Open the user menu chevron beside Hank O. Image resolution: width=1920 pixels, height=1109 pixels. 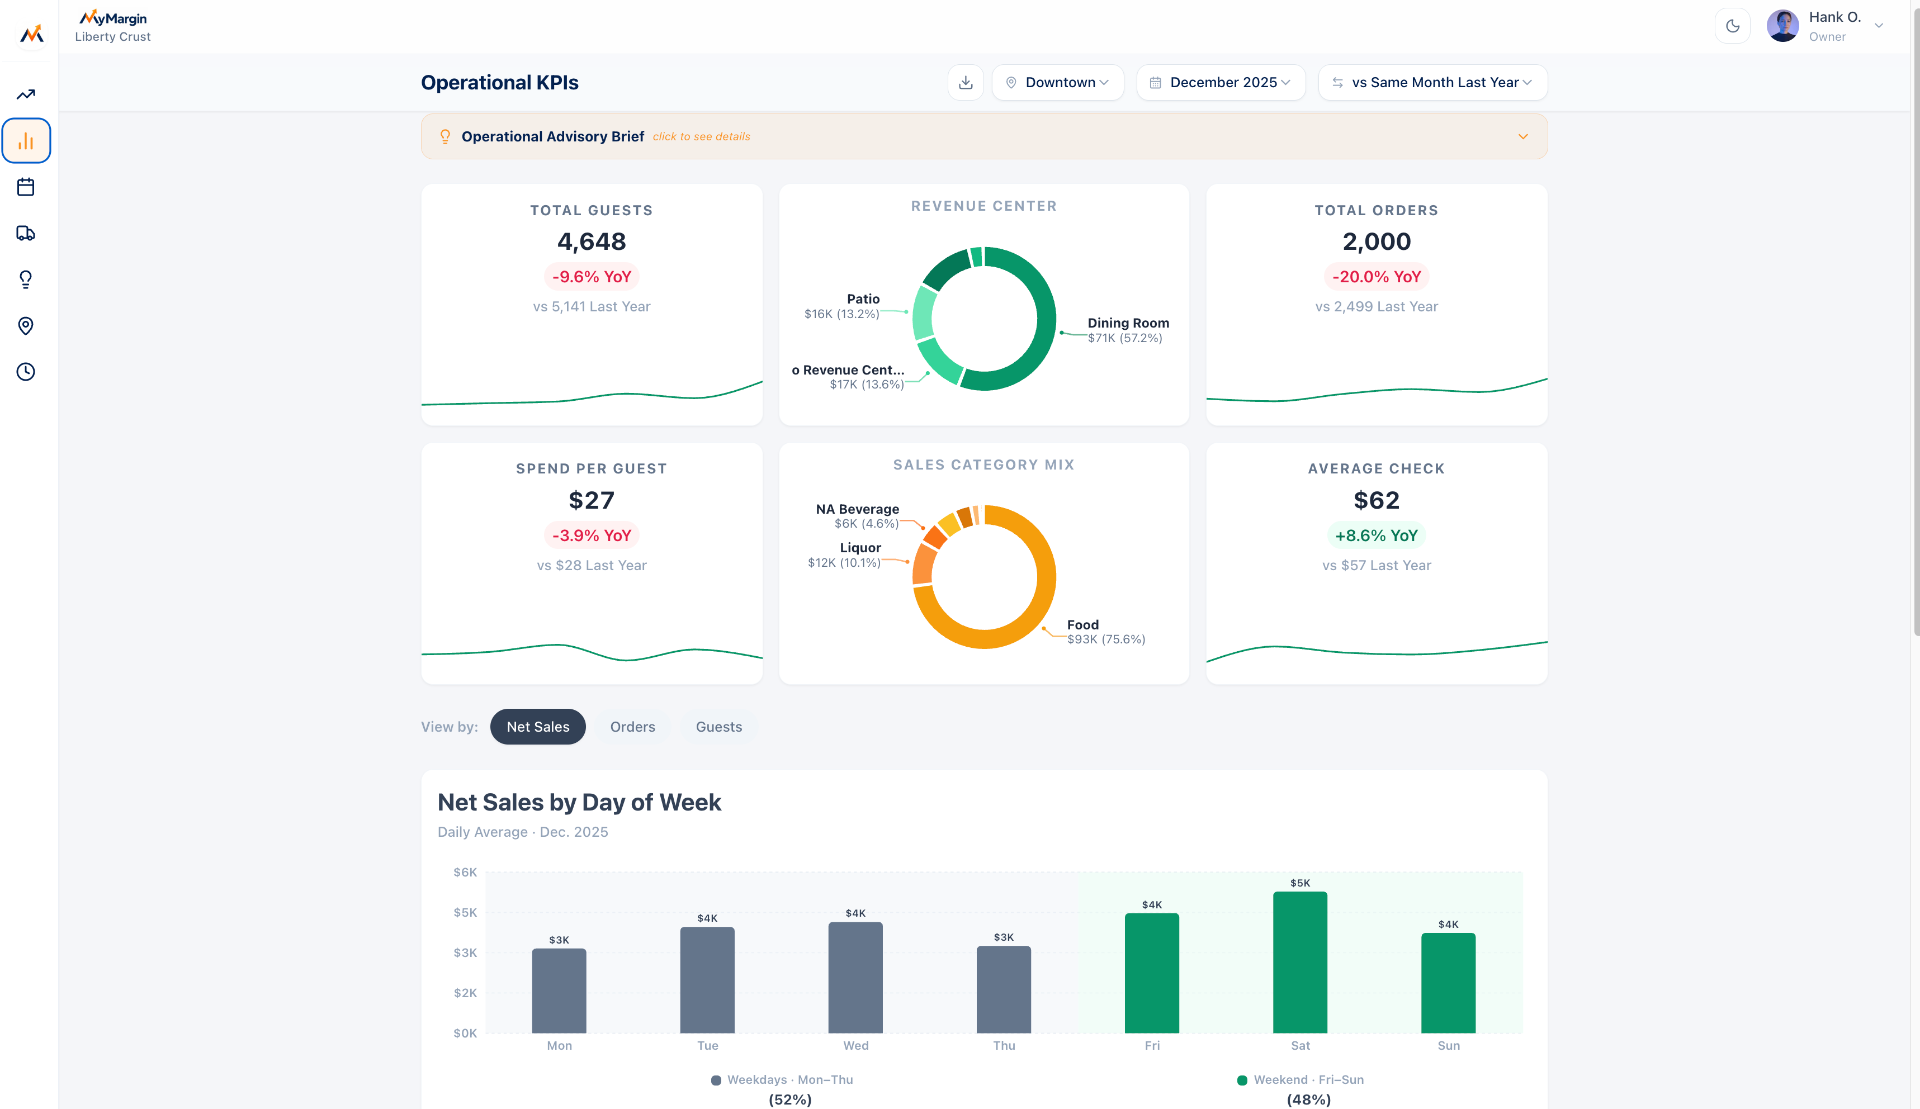coord(1879,26)
